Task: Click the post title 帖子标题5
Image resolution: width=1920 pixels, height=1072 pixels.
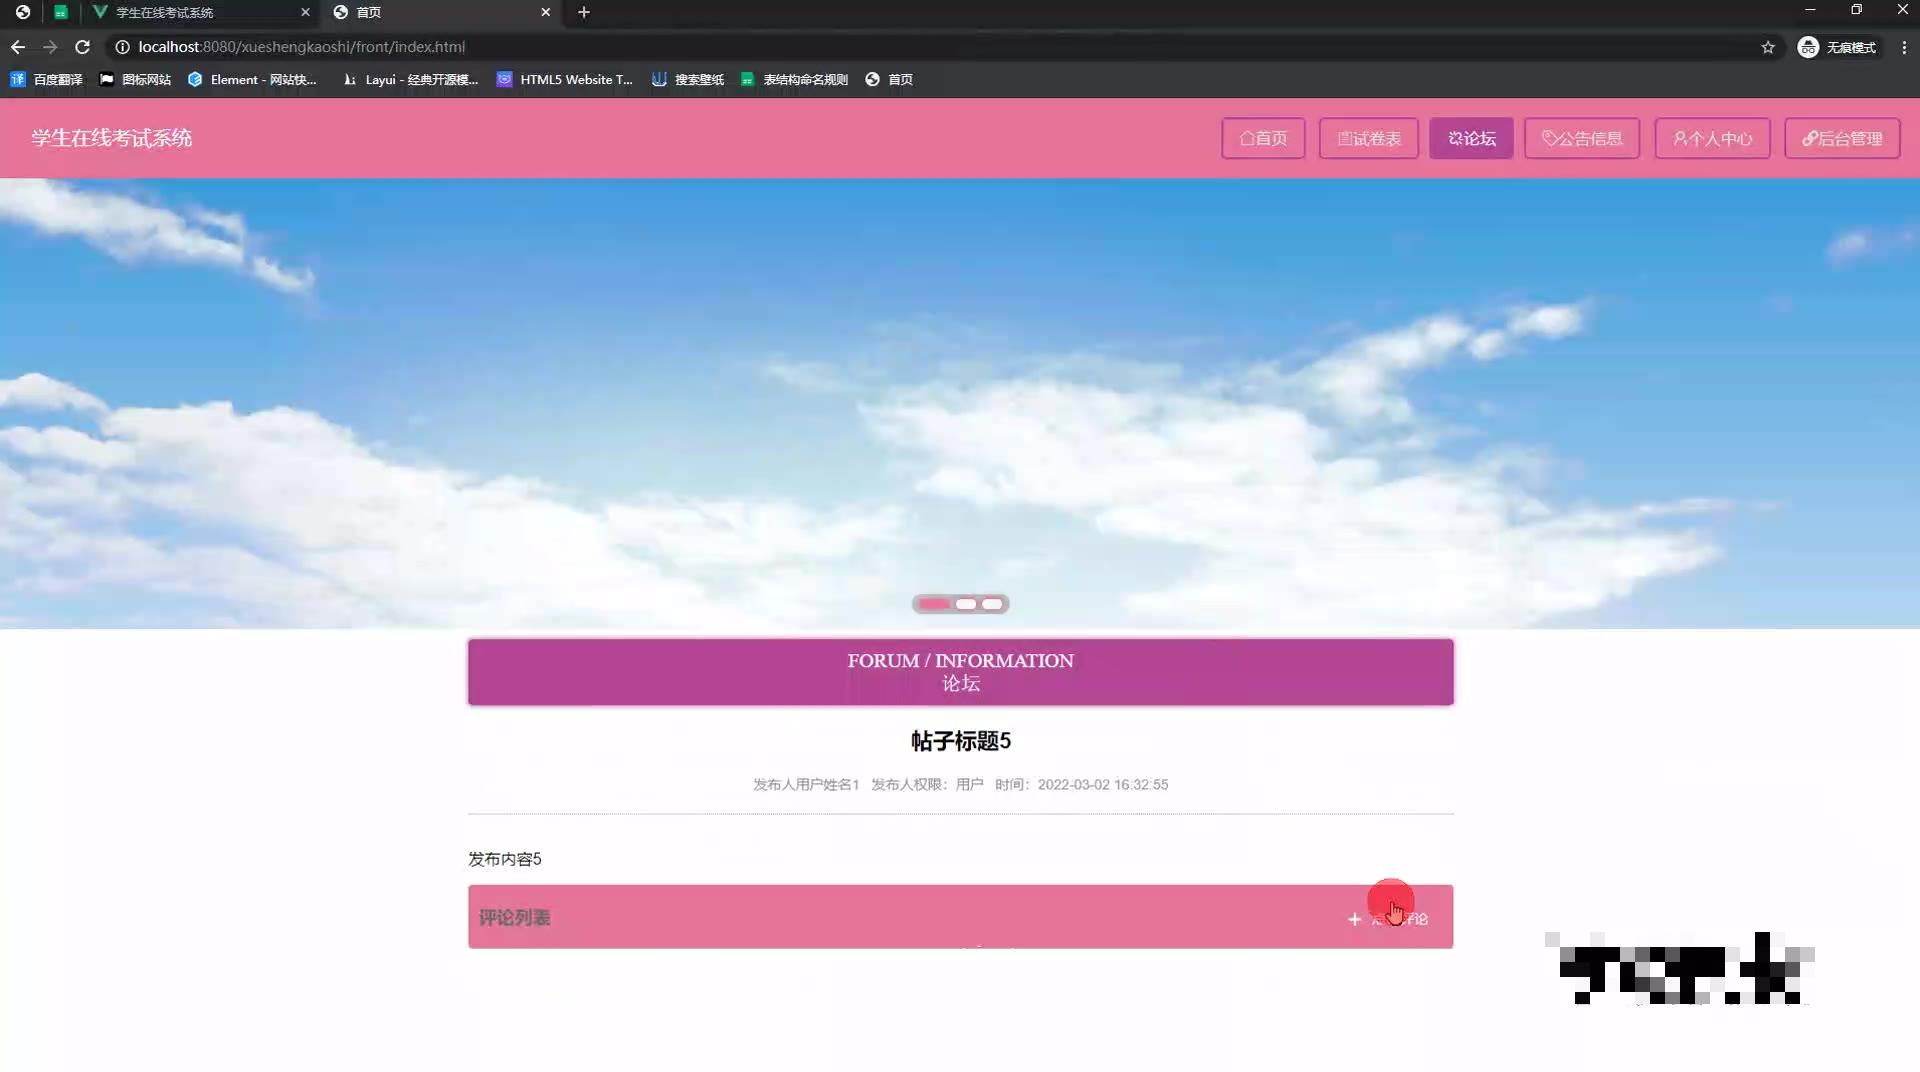Action: 959,740
